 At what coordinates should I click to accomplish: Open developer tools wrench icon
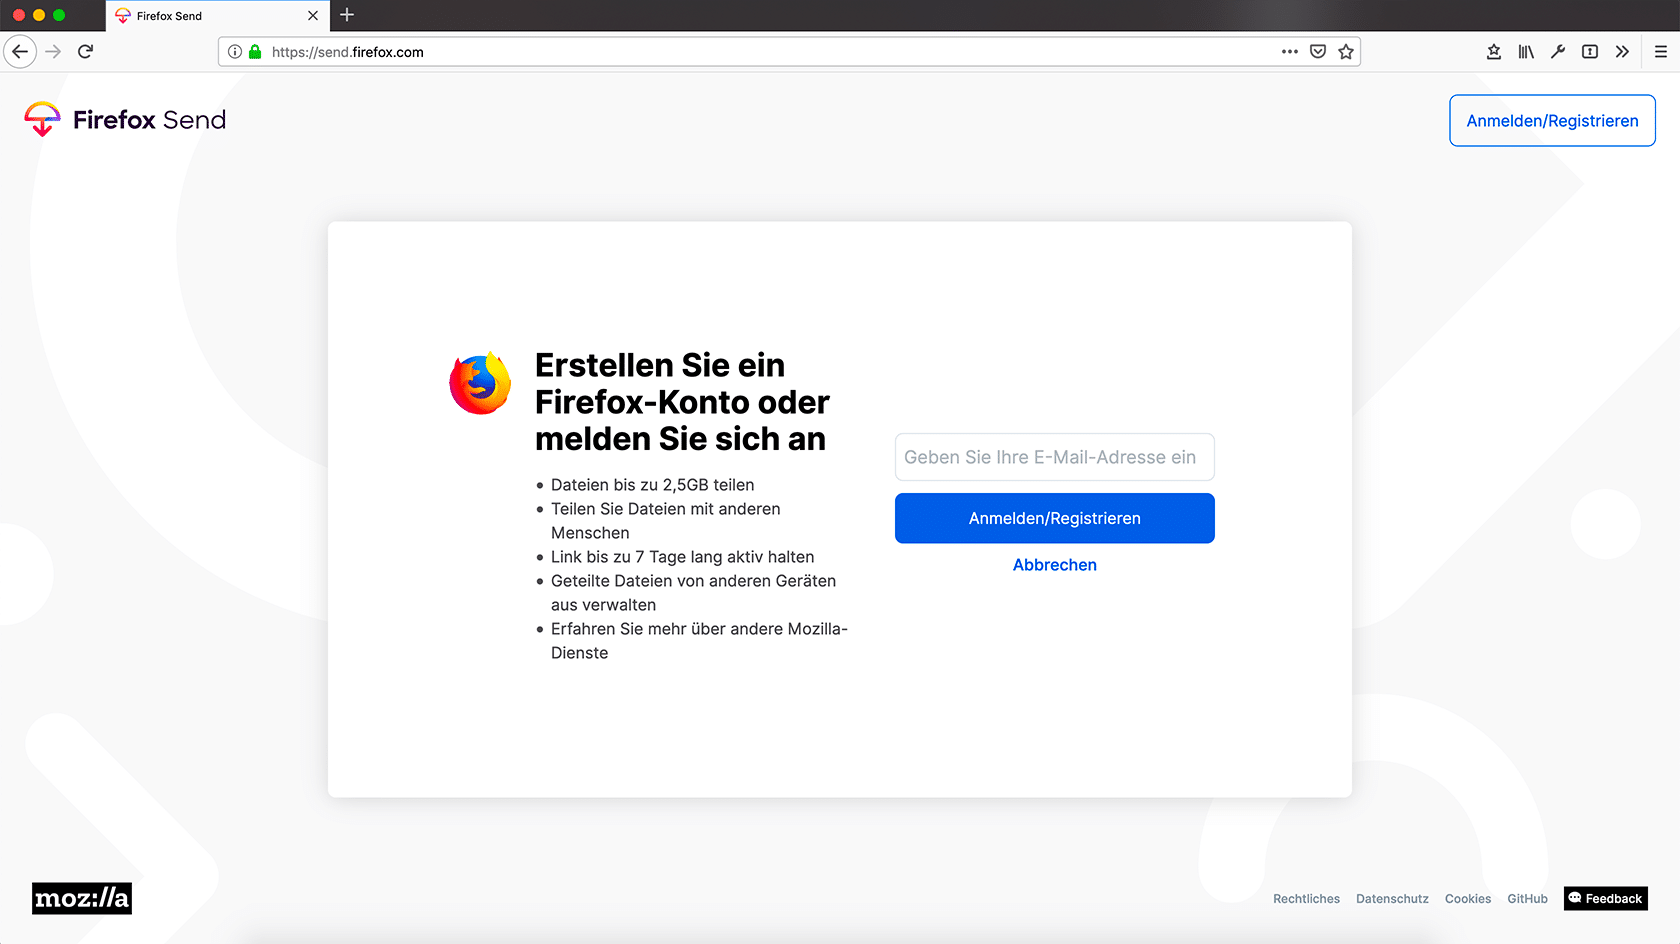coord(1558,52)
